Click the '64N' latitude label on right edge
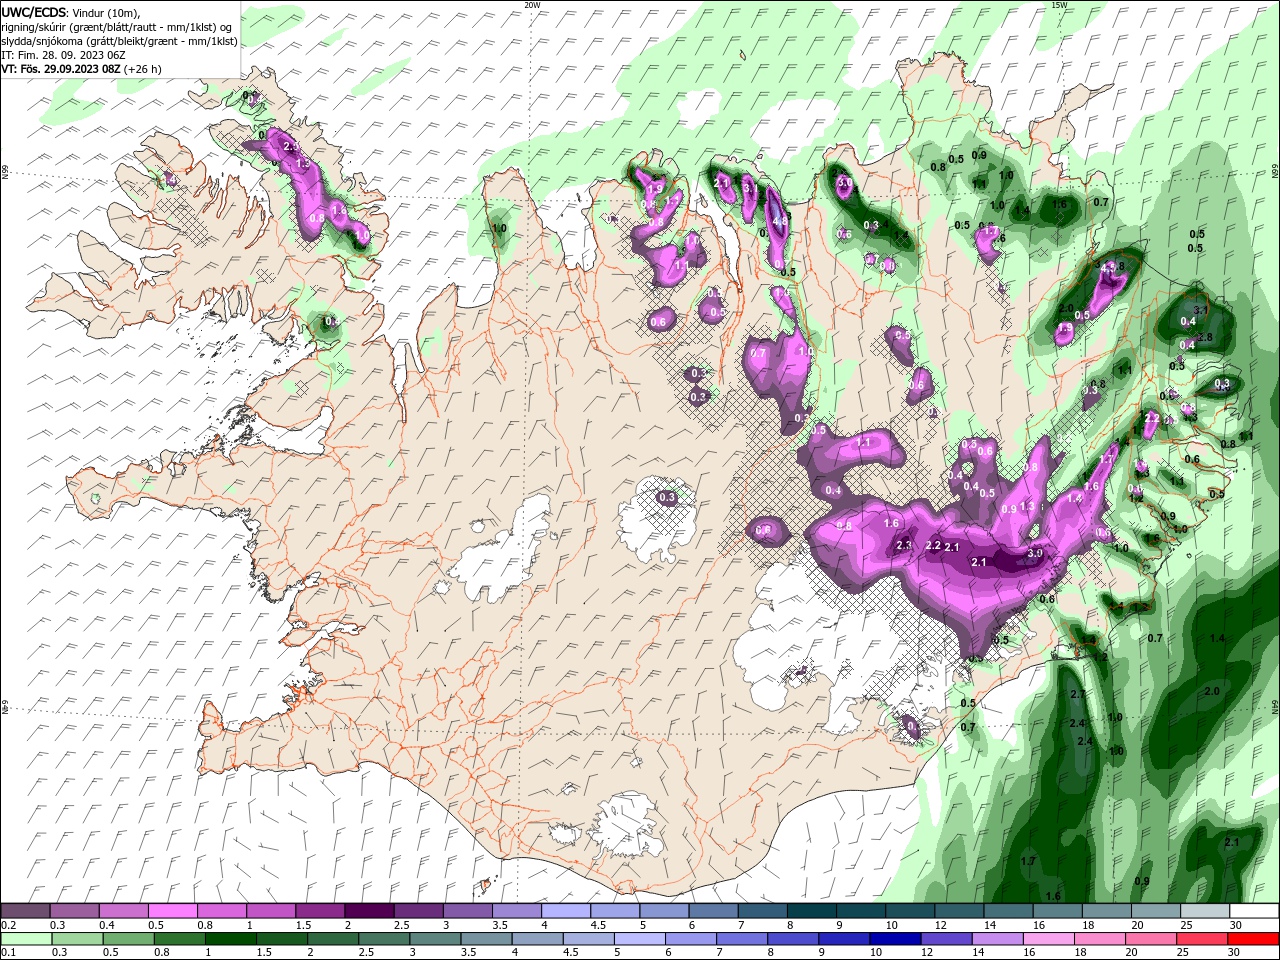The width and height of the screenshot is (1280, 960). pos(1275,707)
